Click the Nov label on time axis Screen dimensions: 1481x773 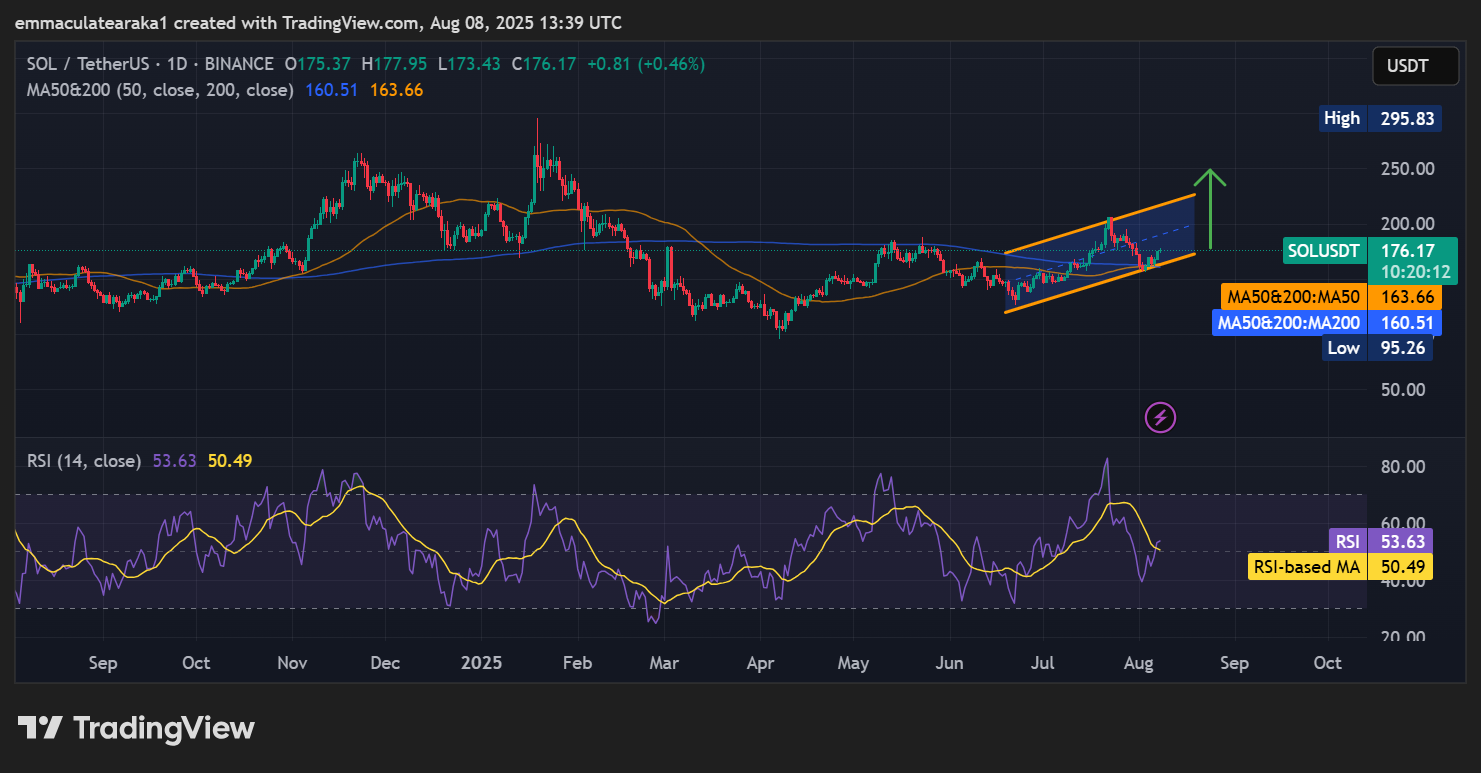pos(292,663)
